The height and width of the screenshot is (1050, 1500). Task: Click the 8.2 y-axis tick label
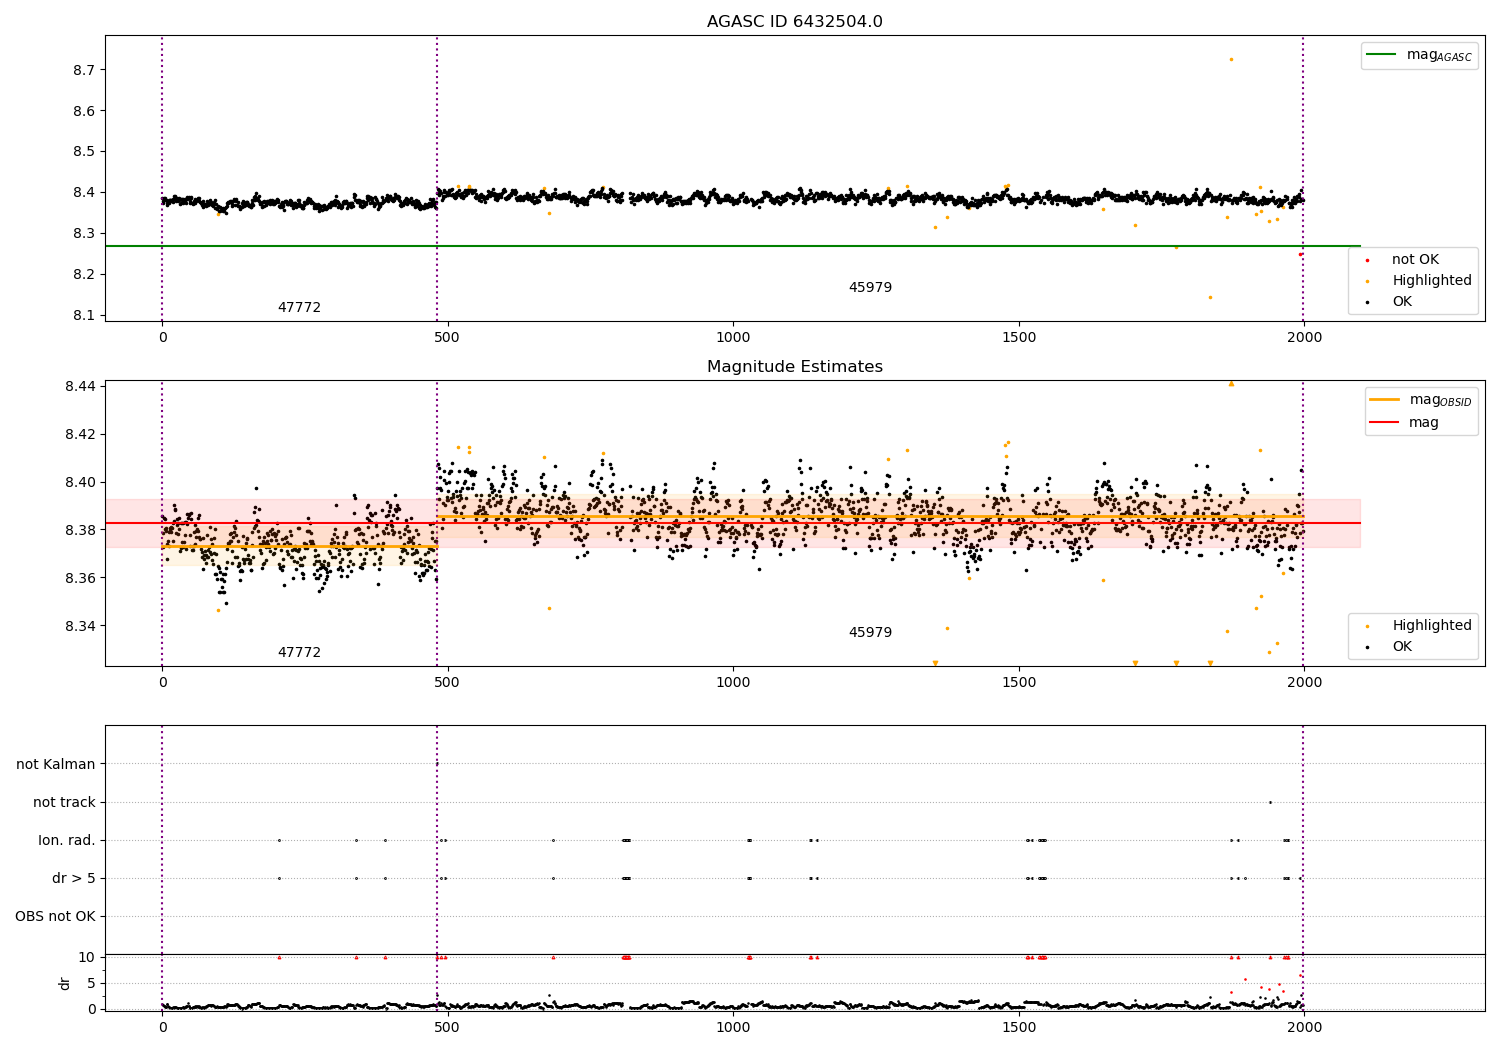pyautogui.click(x=84, y=275)
